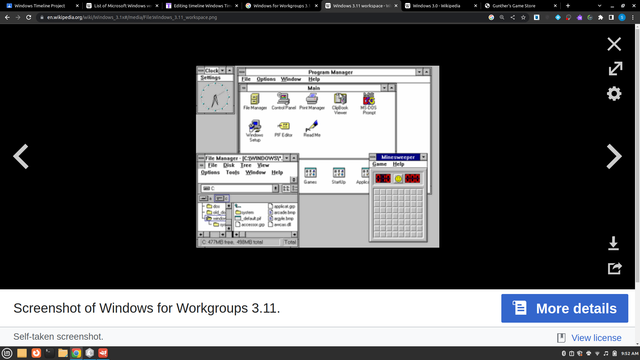Switch to List of Microsoft Windows versions tab
The width and height of the screenshot is (640, 360).
pos(122,6)
